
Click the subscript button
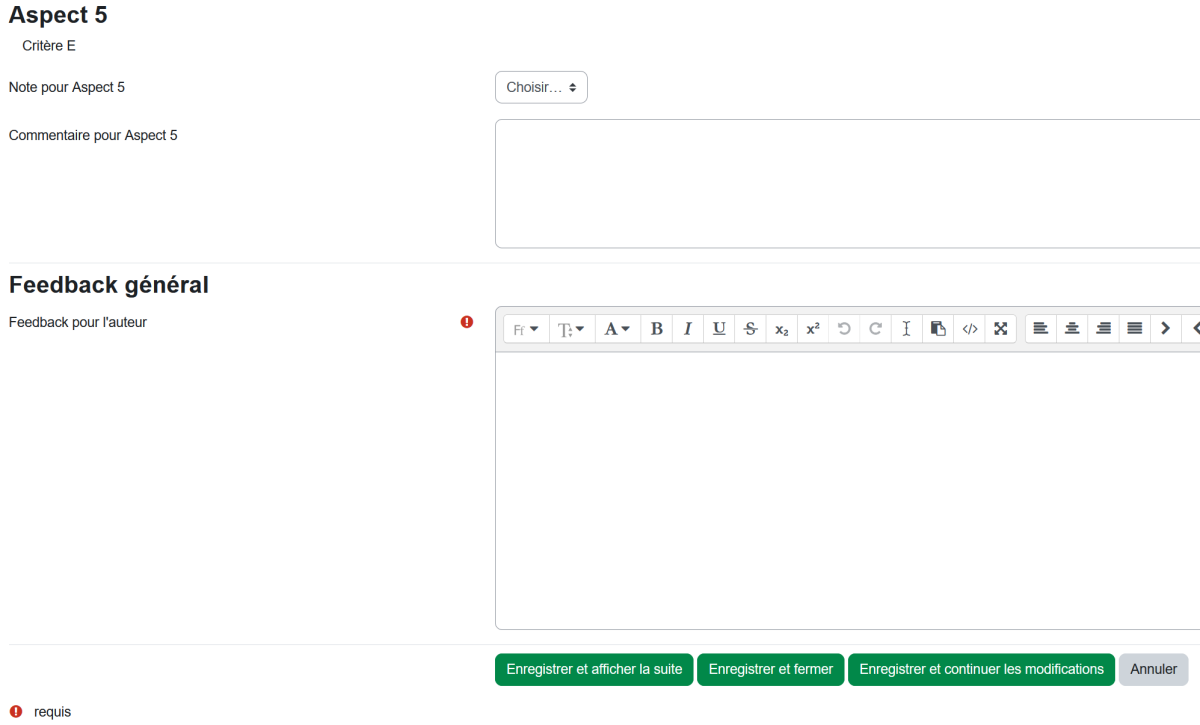[782, 329]
